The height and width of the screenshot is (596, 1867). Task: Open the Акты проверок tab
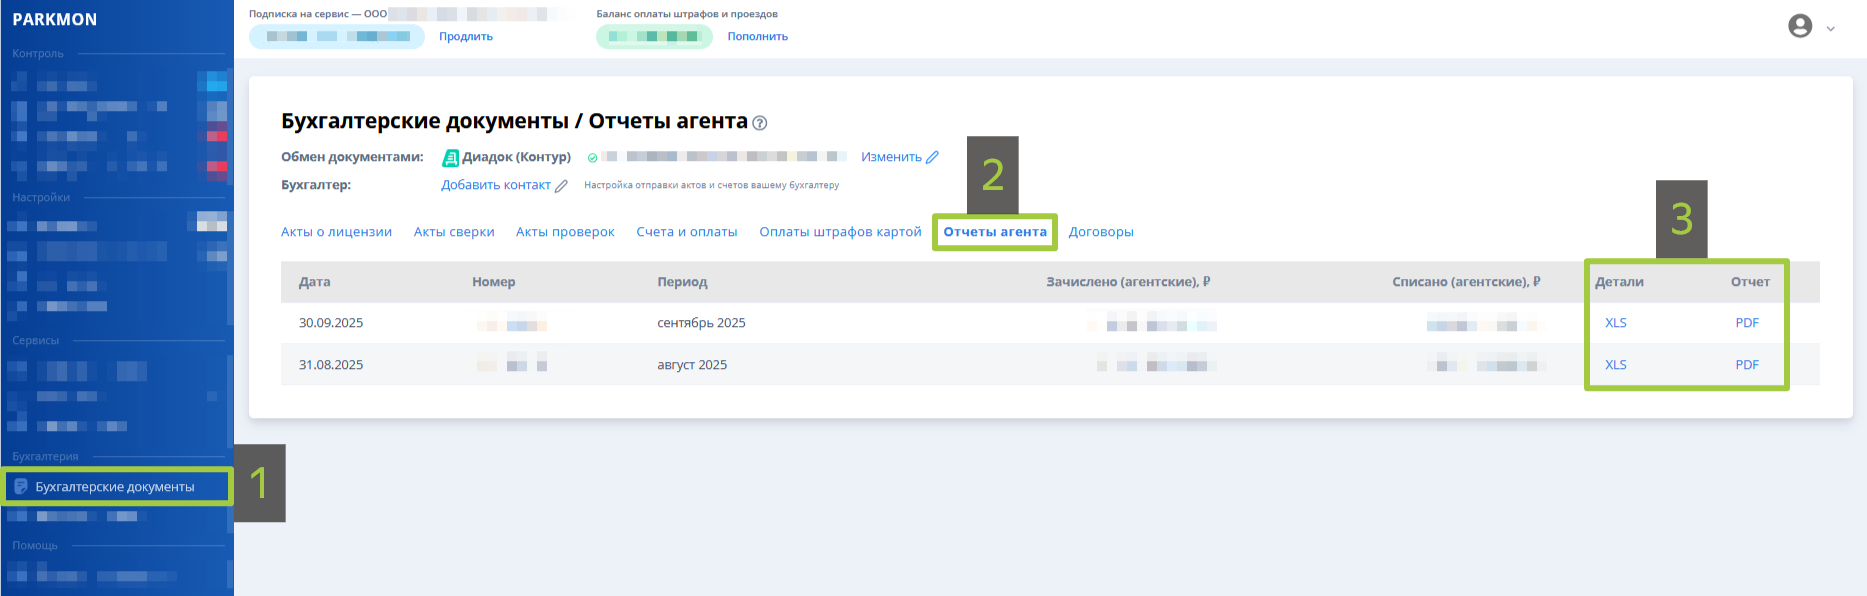click(565, 232)
